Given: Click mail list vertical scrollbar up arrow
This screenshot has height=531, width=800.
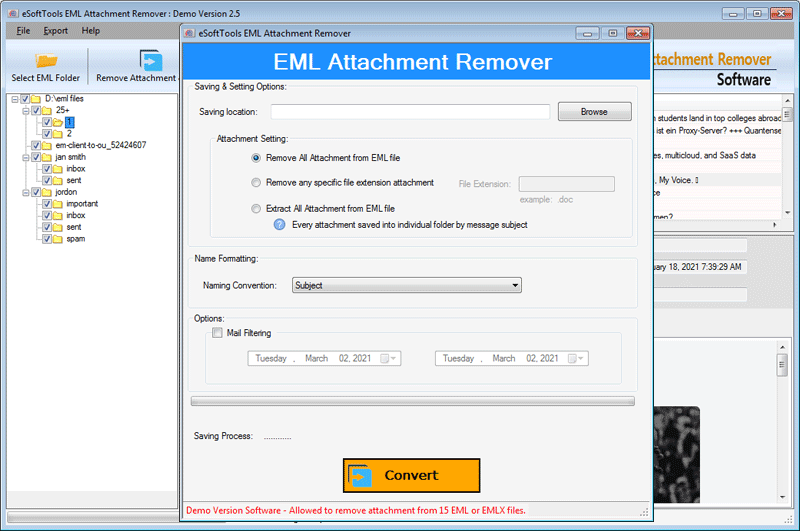Looking at the screenshot, I should tap(787, 100).
